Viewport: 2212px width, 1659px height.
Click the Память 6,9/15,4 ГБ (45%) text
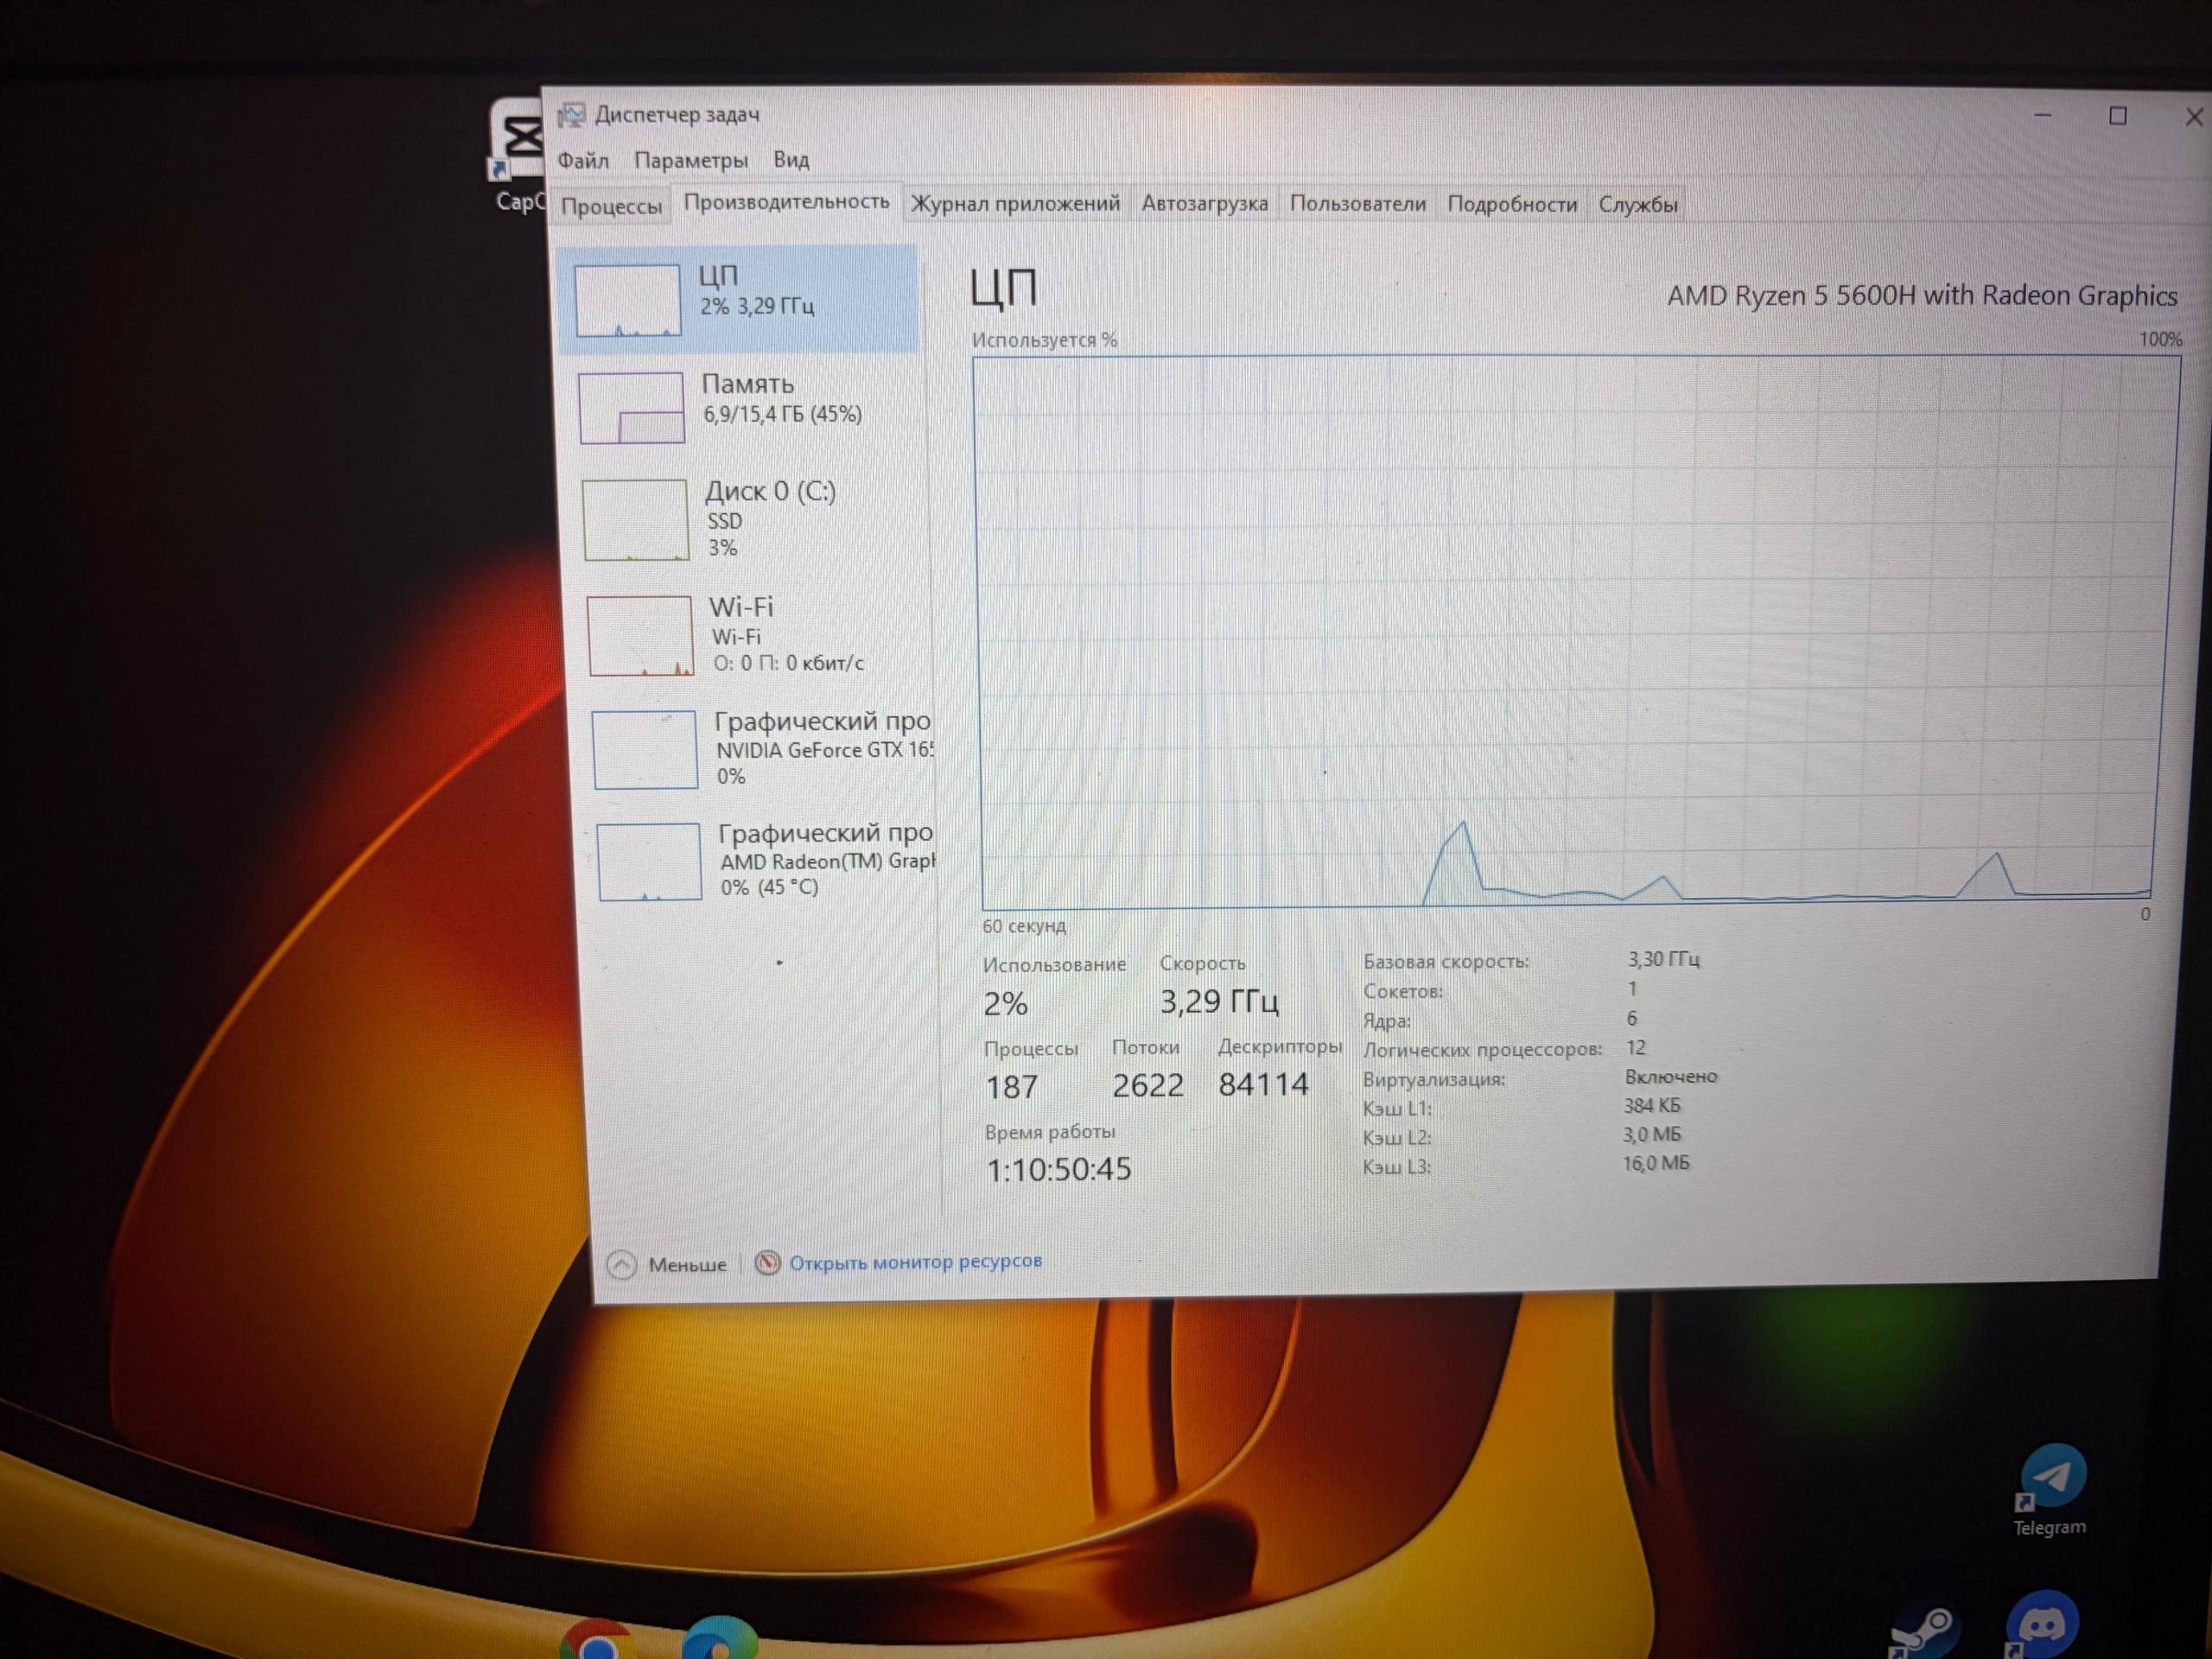tap(782, 415)
